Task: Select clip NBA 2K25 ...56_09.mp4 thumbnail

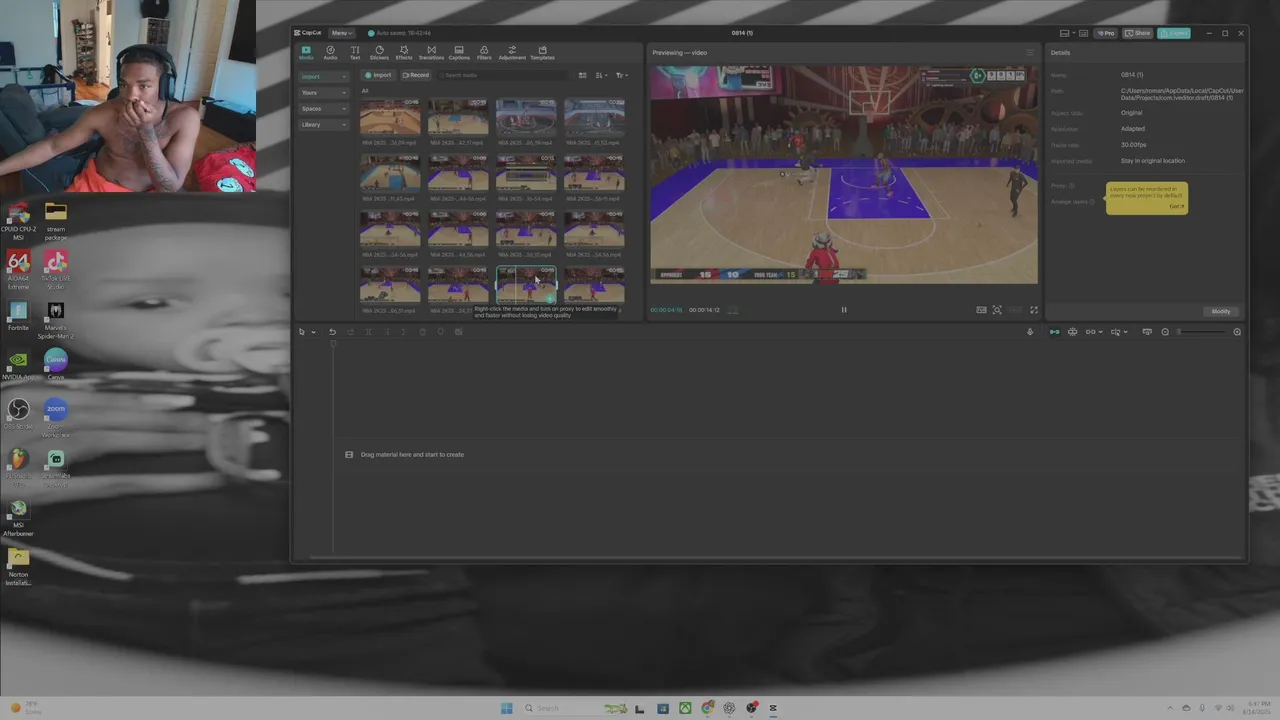Action: click(390, 117)
